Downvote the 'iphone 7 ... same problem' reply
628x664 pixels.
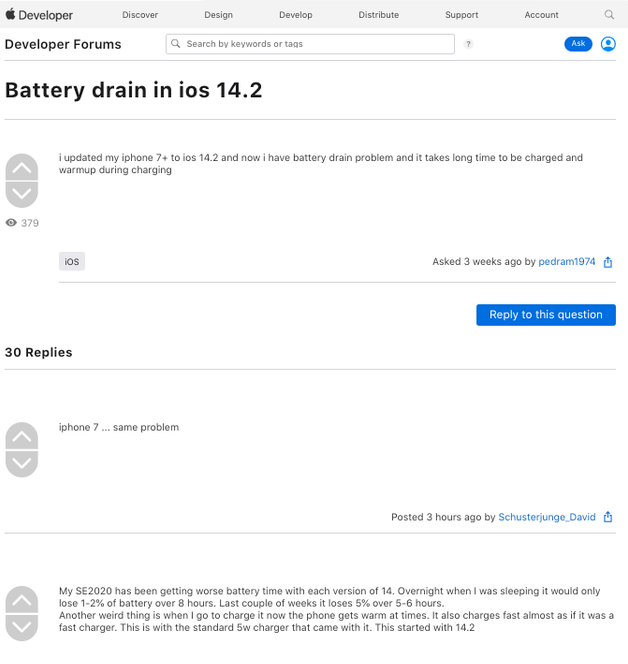click(x=22, y=463)
